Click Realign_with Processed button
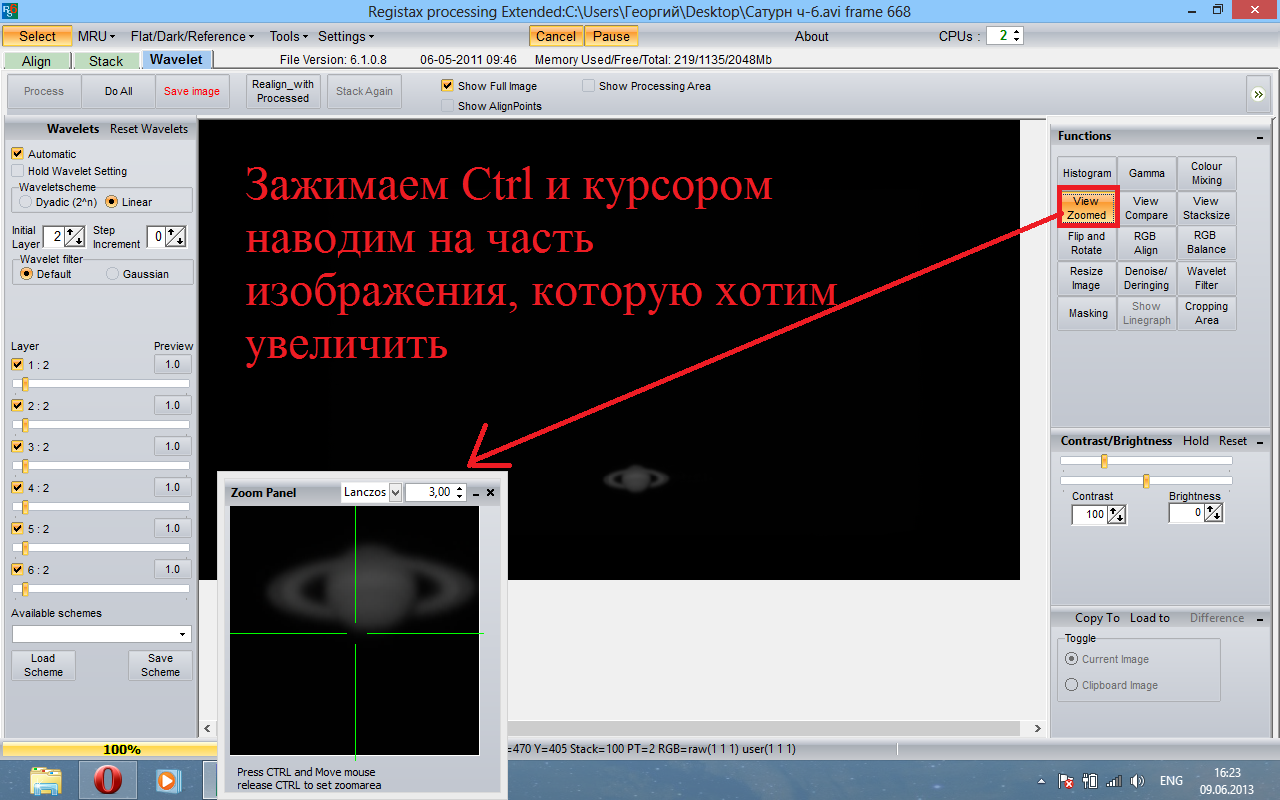The image size is (1280, 800). pos(283,91)
